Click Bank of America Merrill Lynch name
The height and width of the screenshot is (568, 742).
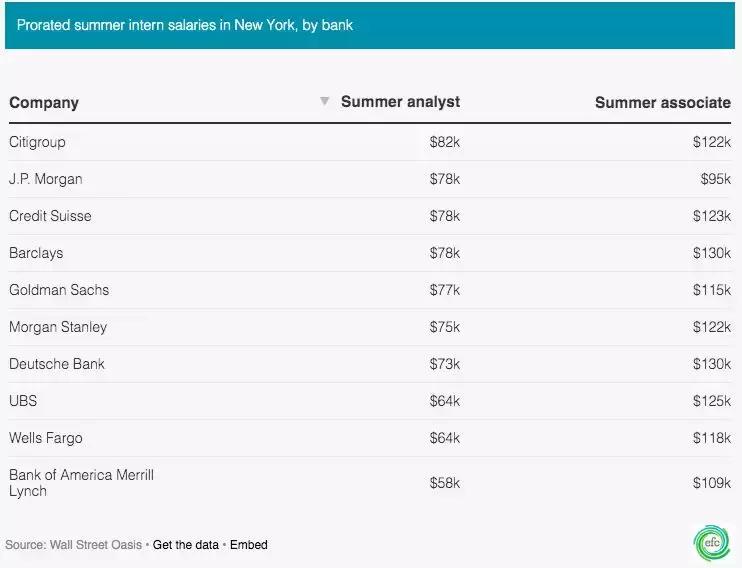[81, 483]
